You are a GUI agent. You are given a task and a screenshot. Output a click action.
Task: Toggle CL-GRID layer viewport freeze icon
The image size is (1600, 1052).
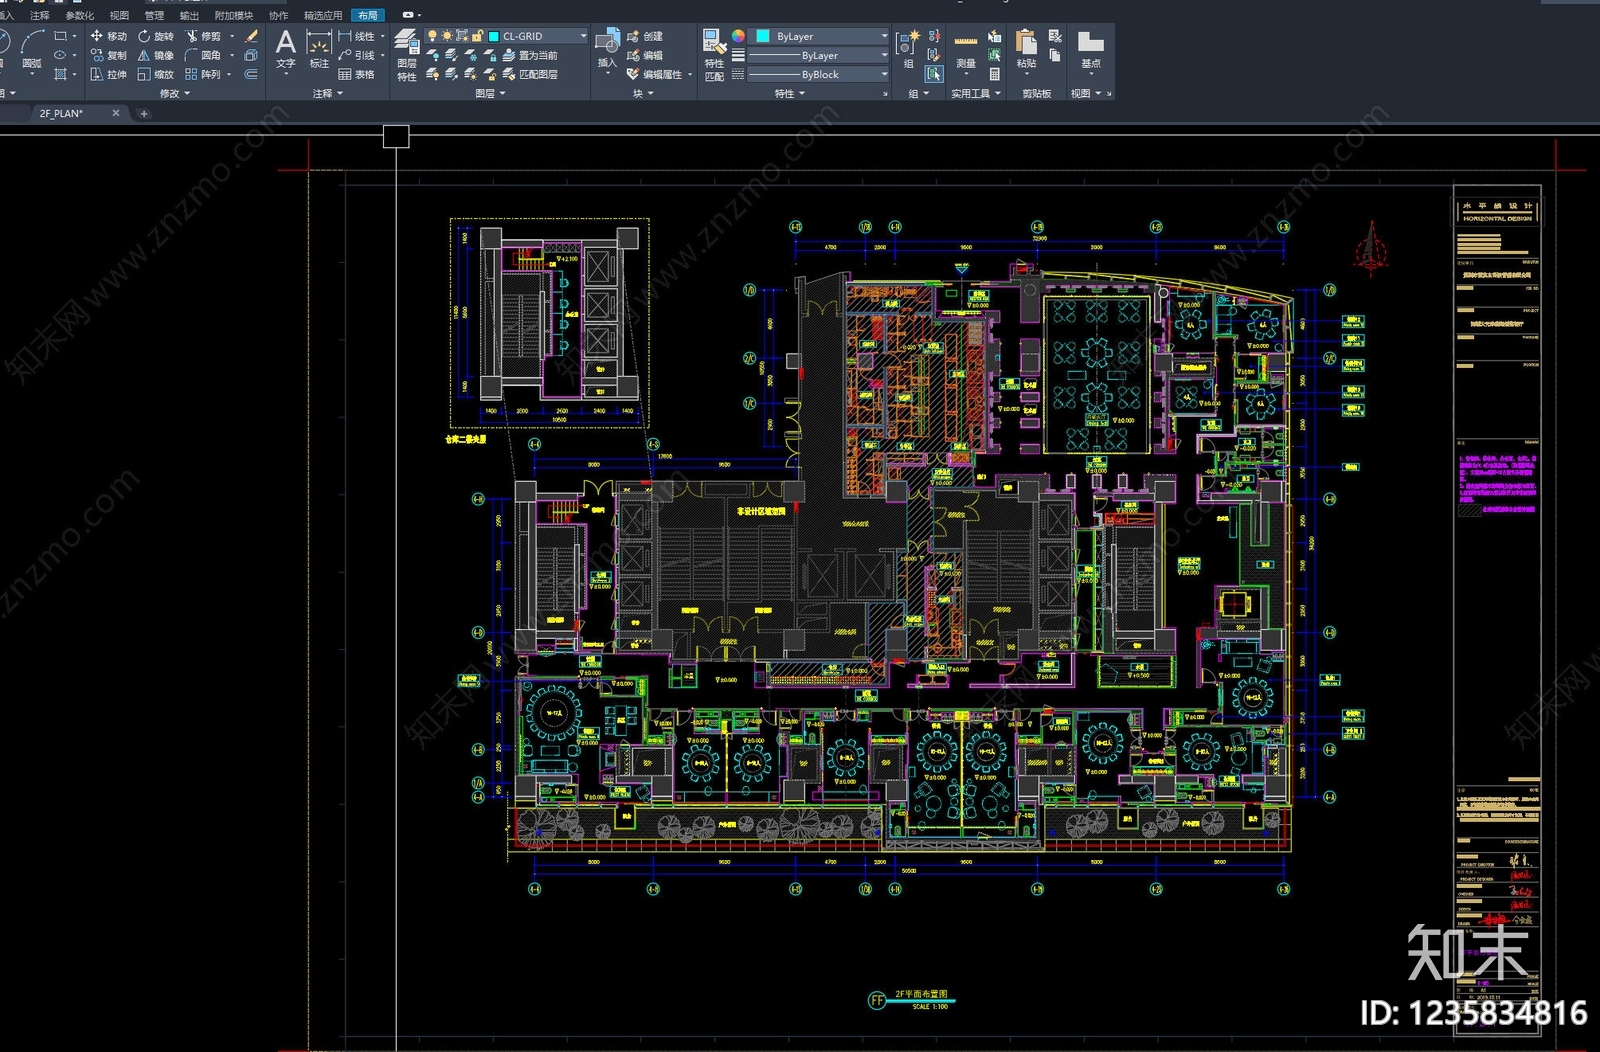pyautogui.click(x=462, y=36)
